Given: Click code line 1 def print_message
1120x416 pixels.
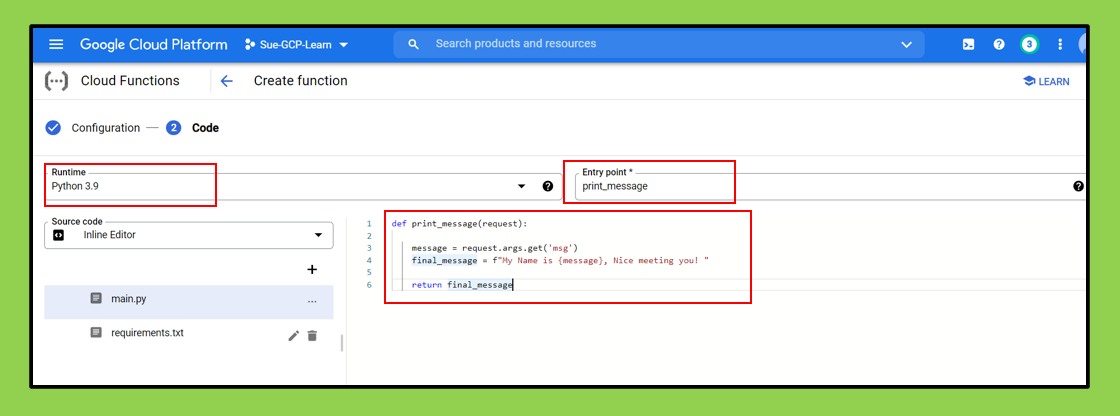Looking at the screenshot, I should [x=459, y=224].
